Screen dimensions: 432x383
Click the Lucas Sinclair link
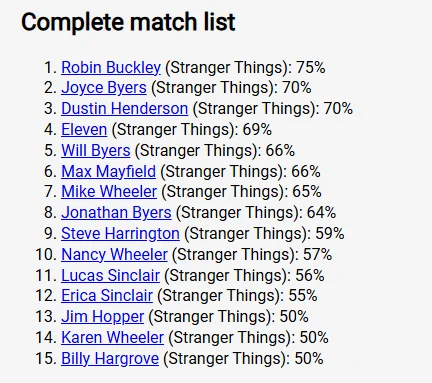point(110,275)
